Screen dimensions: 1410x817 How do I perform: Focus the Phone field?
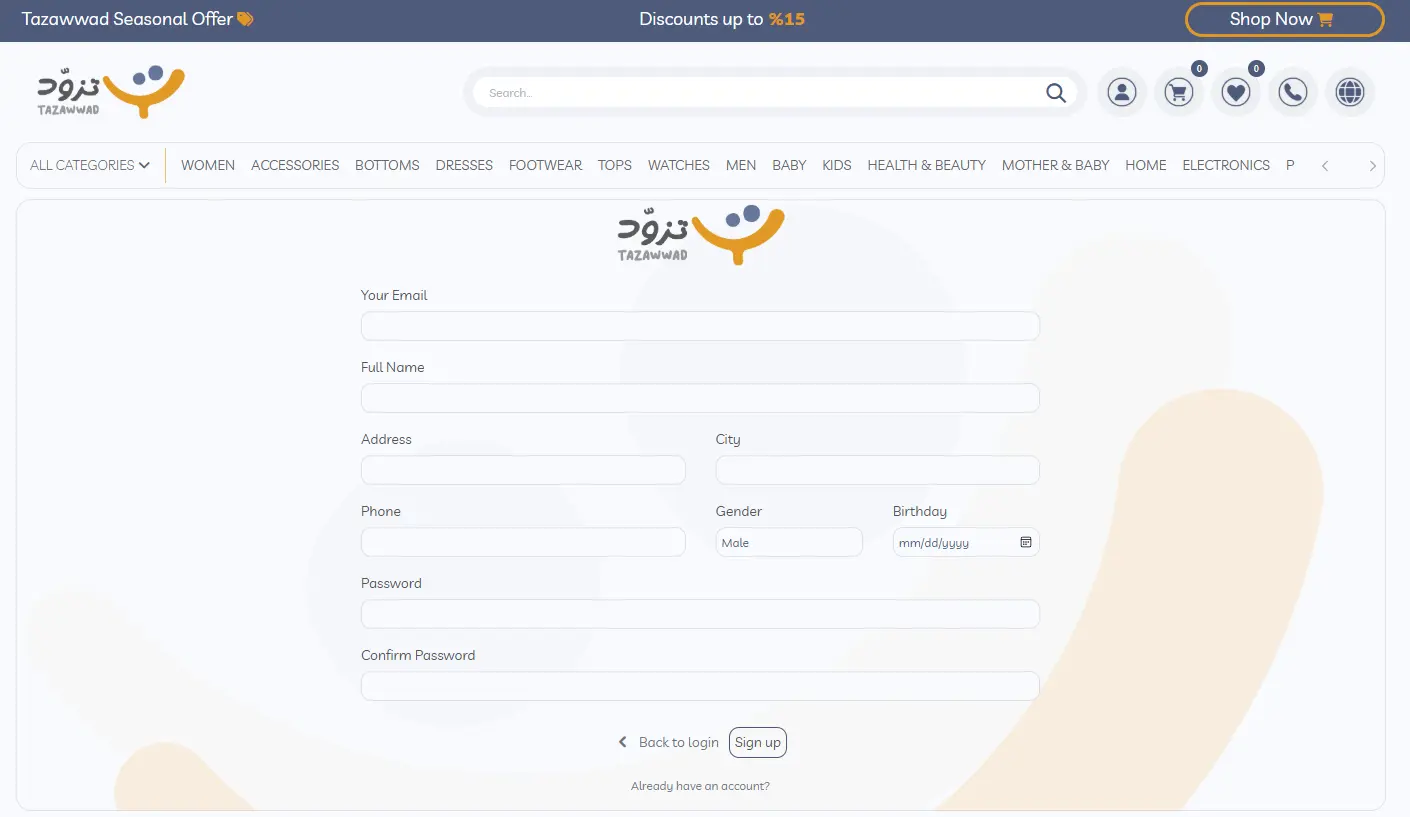point(523,542)
